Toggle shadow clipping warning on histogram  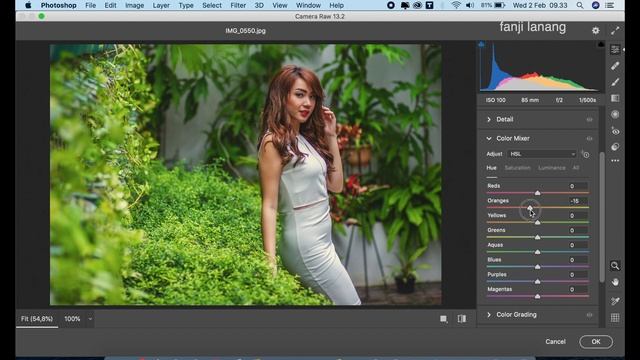pyautogui.click(x=482, y=44)
